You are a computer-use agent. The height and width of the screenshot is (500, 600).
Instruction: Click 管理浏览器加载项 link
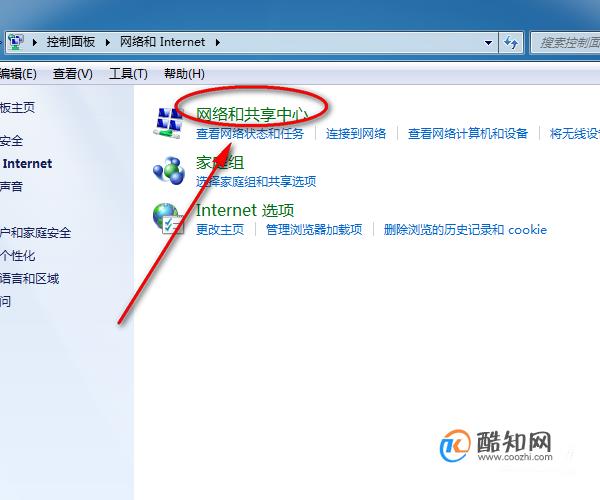point(314,230)
